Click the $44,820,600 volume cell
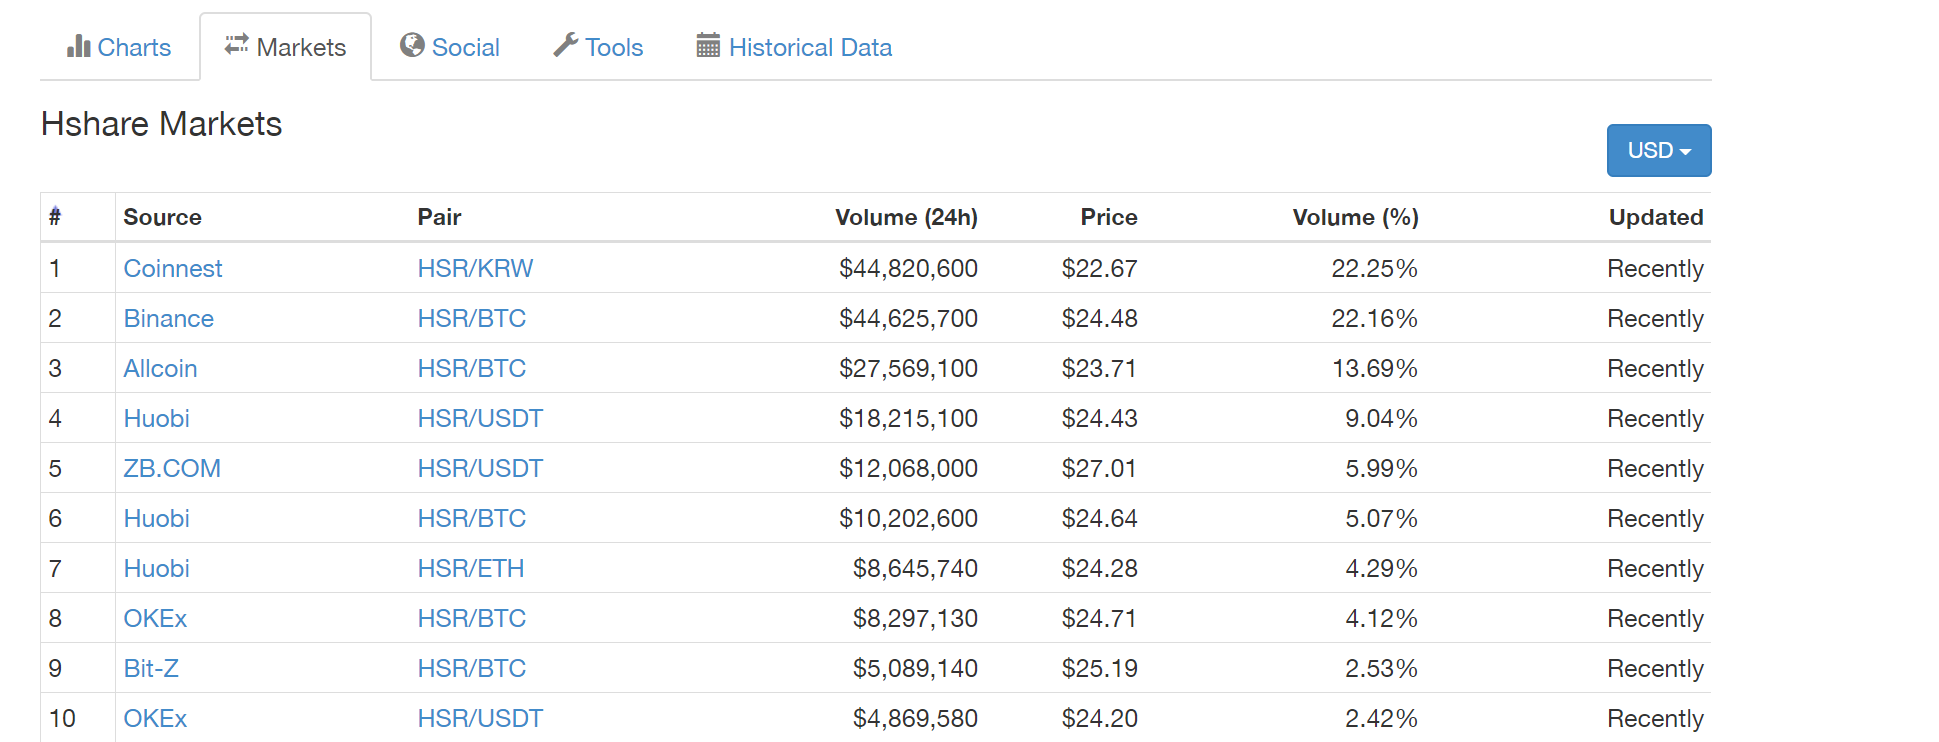 [908, 268]
